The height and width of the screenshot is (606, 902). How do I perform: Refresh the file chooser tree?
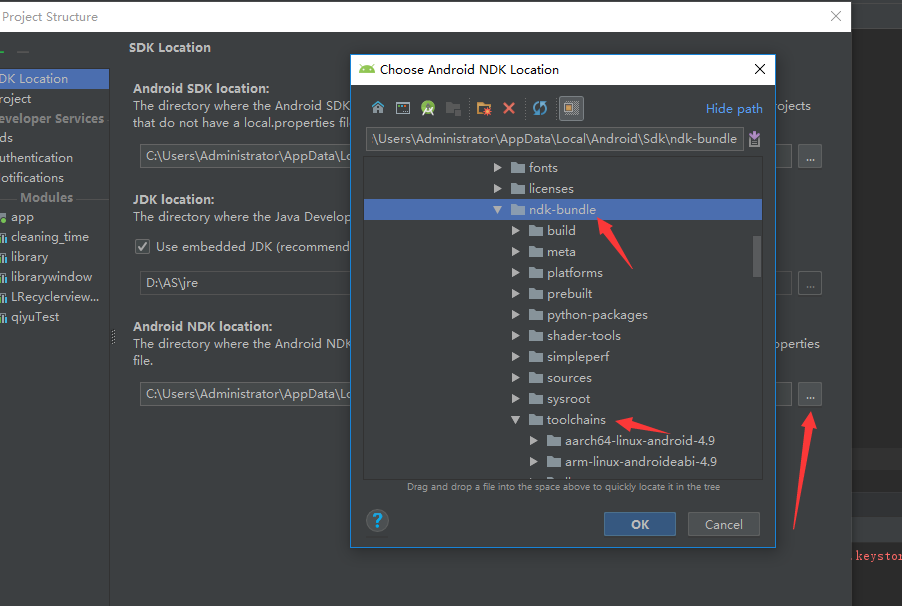(x=537, y=107)
